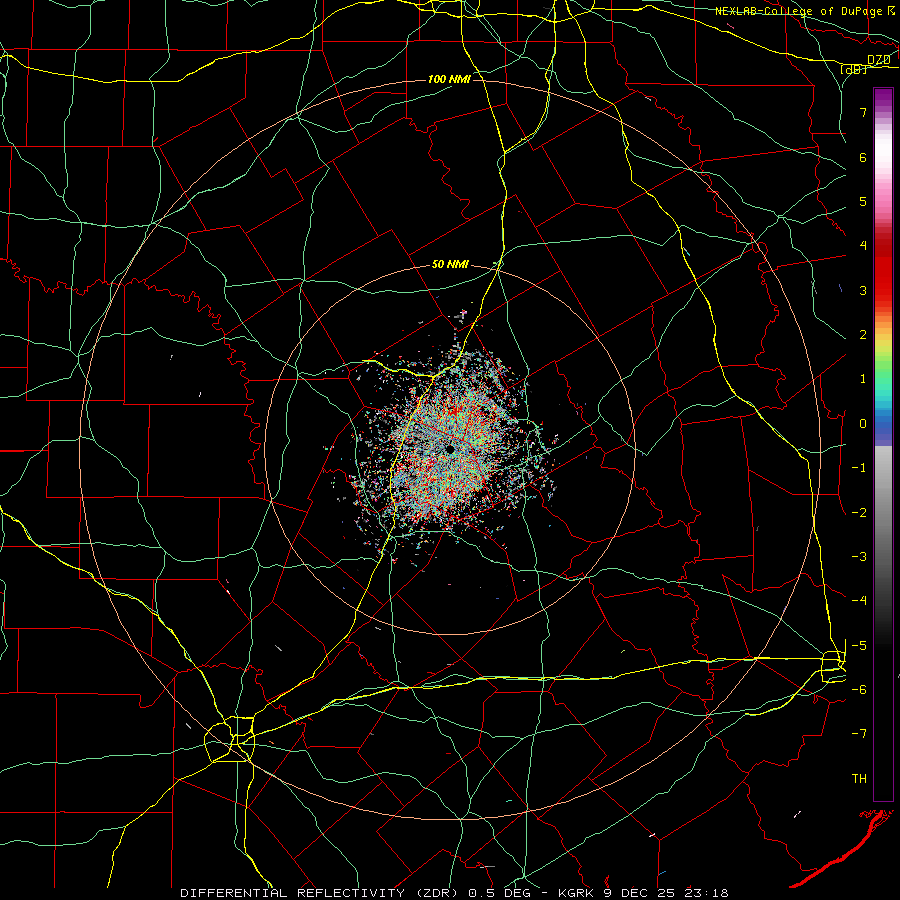Click the positive 6 dB scale label
Viewport: 900px width, 900px height.
point(863,157)
